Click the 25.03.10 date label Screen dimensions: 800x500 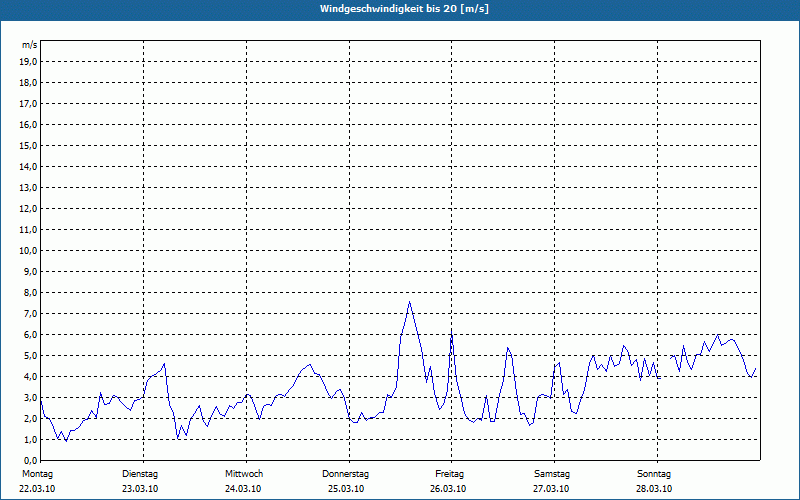[346, 489]
